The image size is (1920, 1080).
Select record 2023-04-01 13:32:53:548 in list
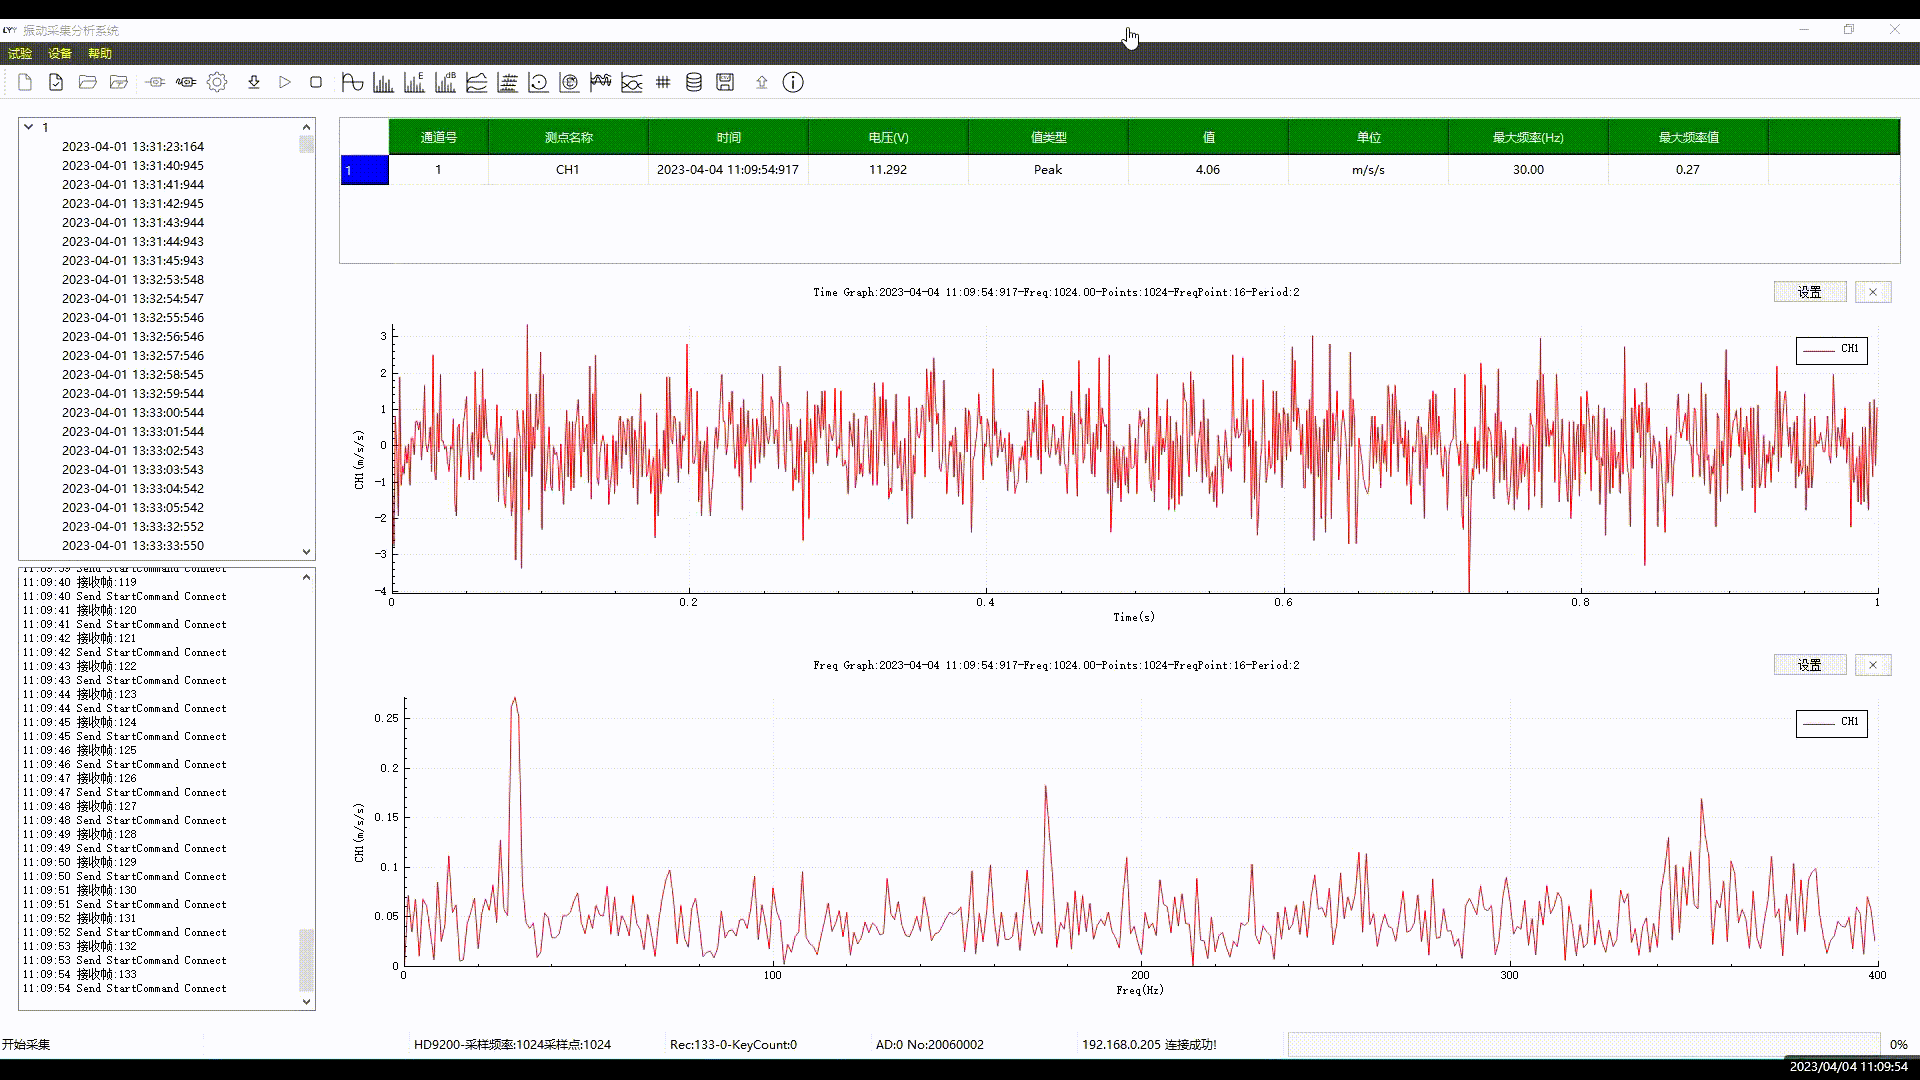pos(133,280)
